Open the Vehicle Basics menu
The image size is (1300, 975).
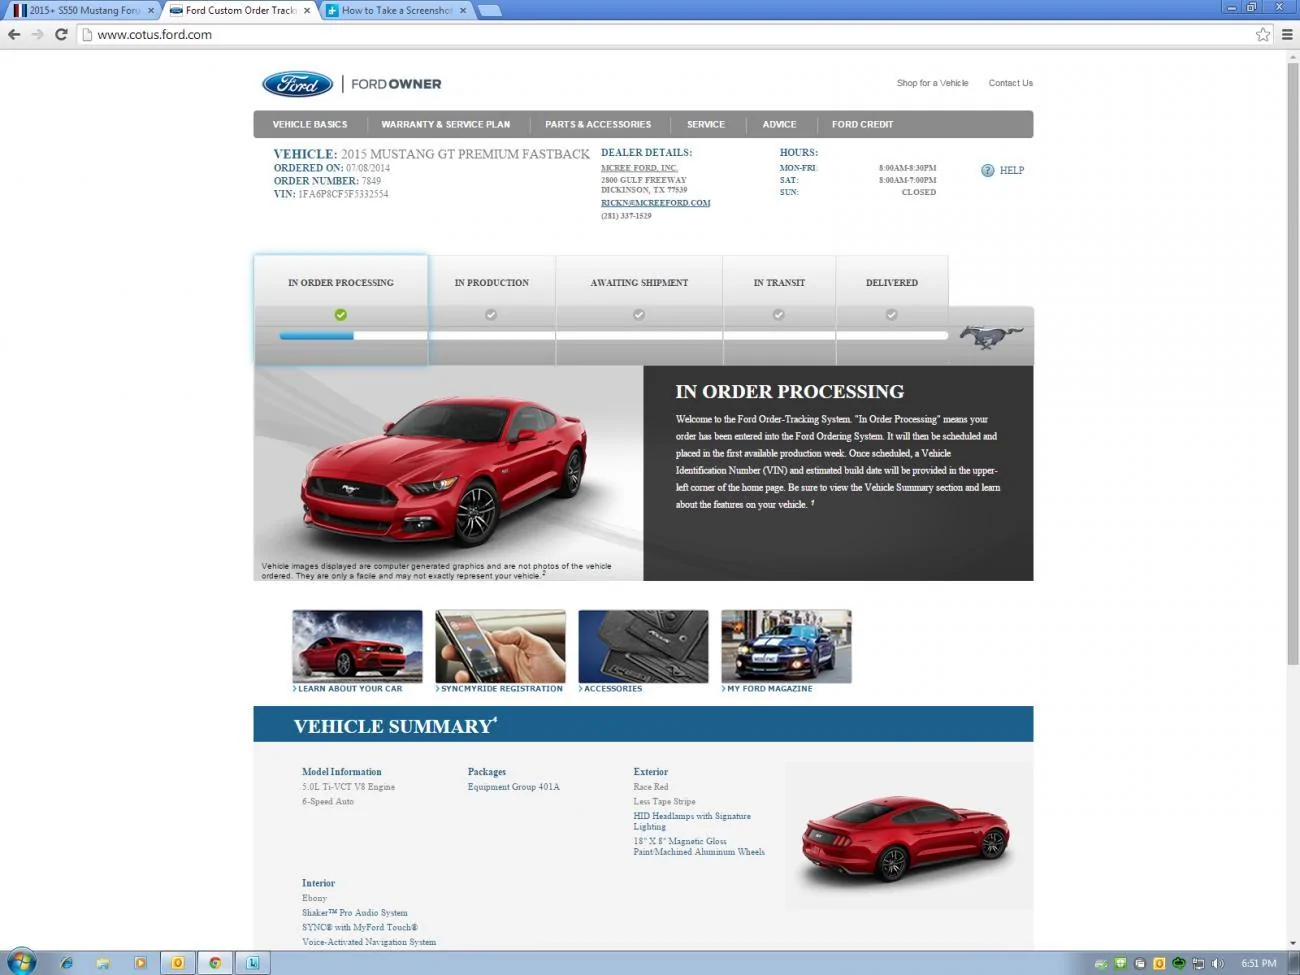(310, 124)
